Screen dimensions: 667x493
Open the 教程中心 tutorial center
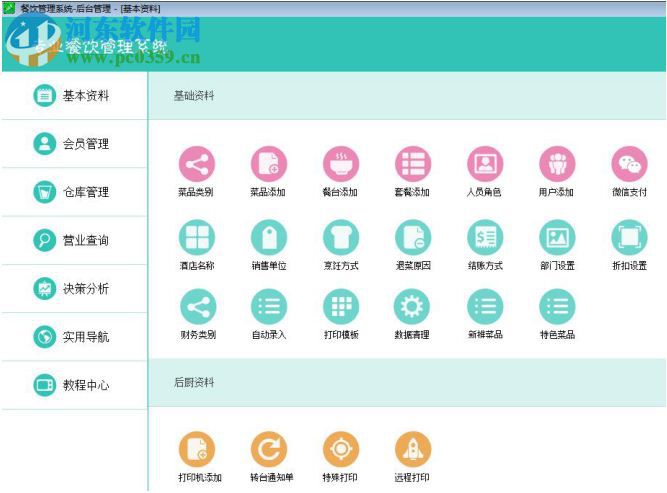[x=74, y=385]
